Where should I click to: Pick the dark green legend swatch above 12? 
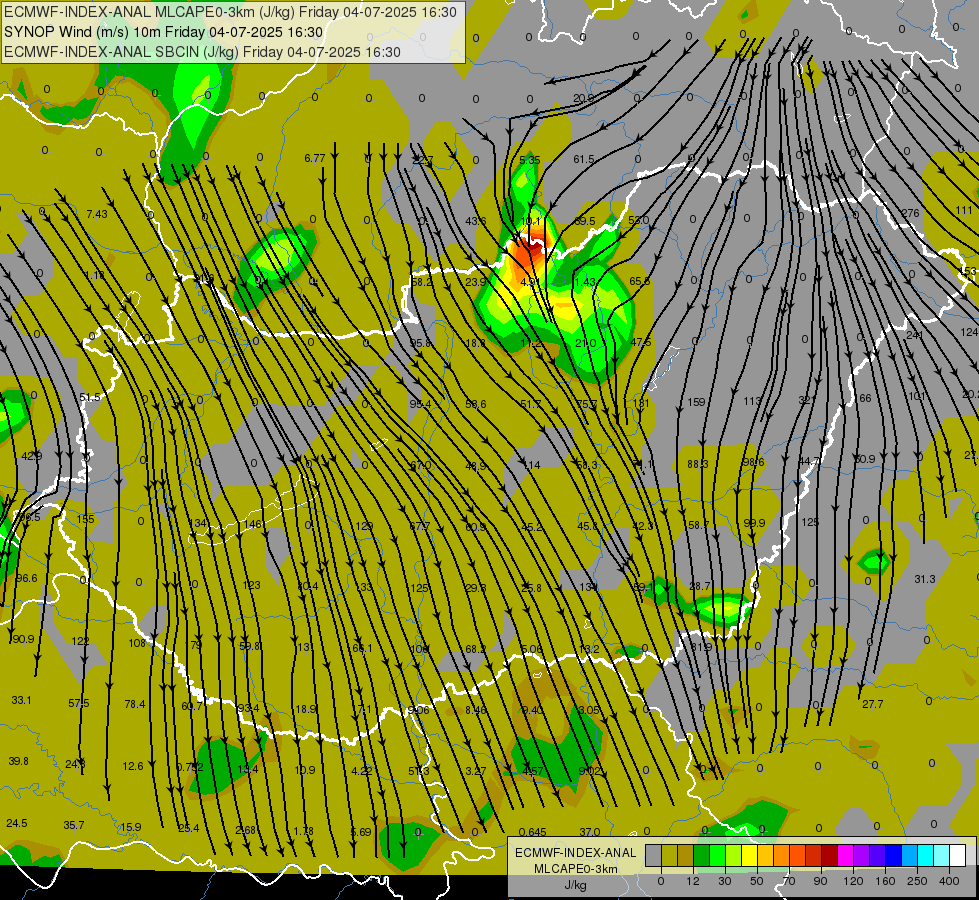[x=701, y=856]
